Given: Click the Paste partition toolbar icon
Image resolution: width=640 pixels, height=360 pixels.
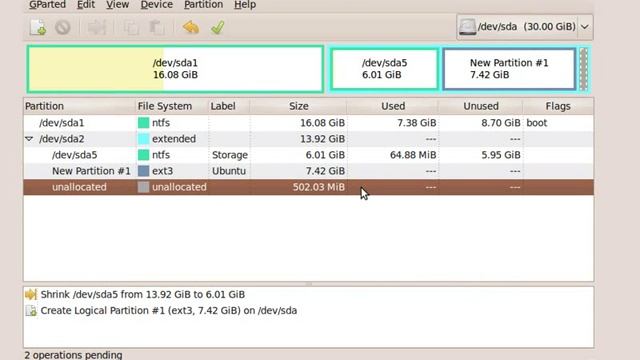Looking at the screenshot, I should 156,27.
